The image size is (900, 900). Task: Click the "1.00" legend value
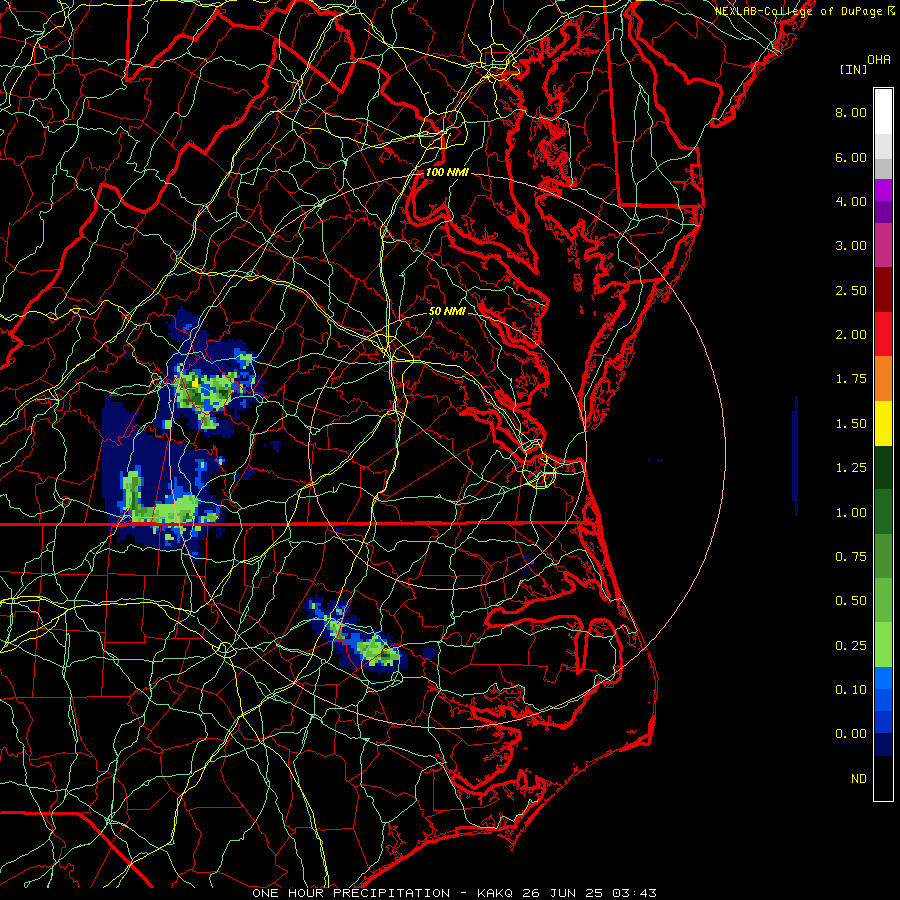[851, 512]
